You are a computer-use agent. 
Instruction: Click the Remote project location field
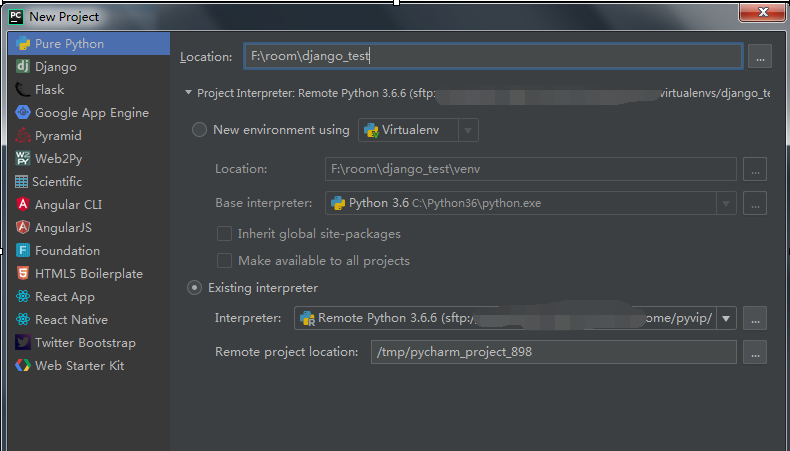[554, 352]
